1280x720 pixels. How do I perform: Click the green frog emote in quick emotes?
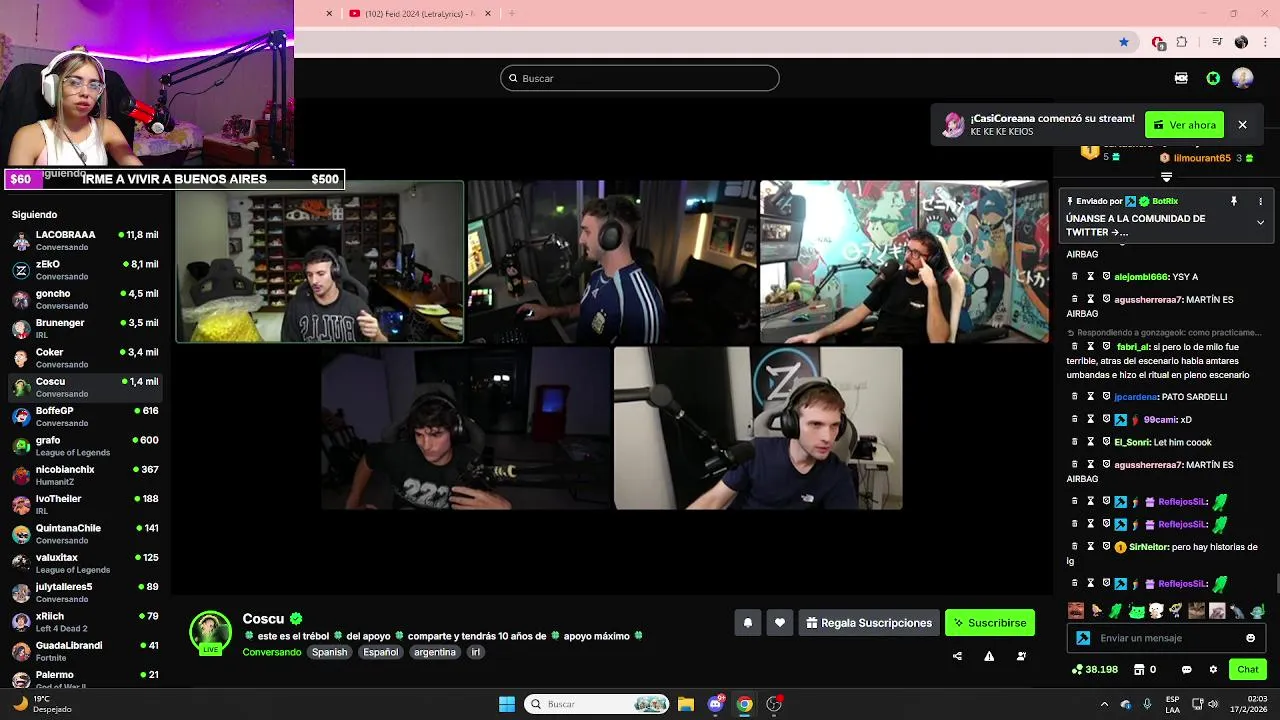coord(1136,610)
